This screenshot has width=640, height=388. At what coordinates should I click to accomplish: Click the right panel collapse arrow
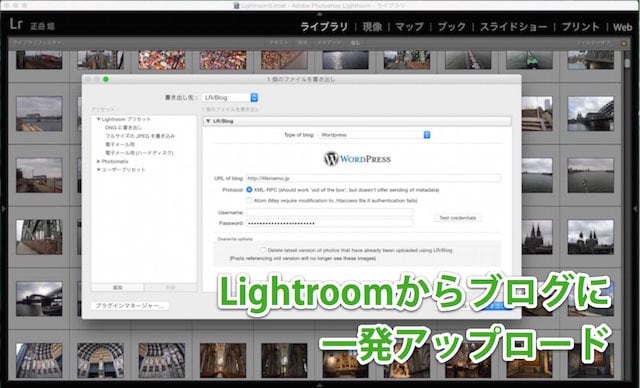tap(636, 208)
